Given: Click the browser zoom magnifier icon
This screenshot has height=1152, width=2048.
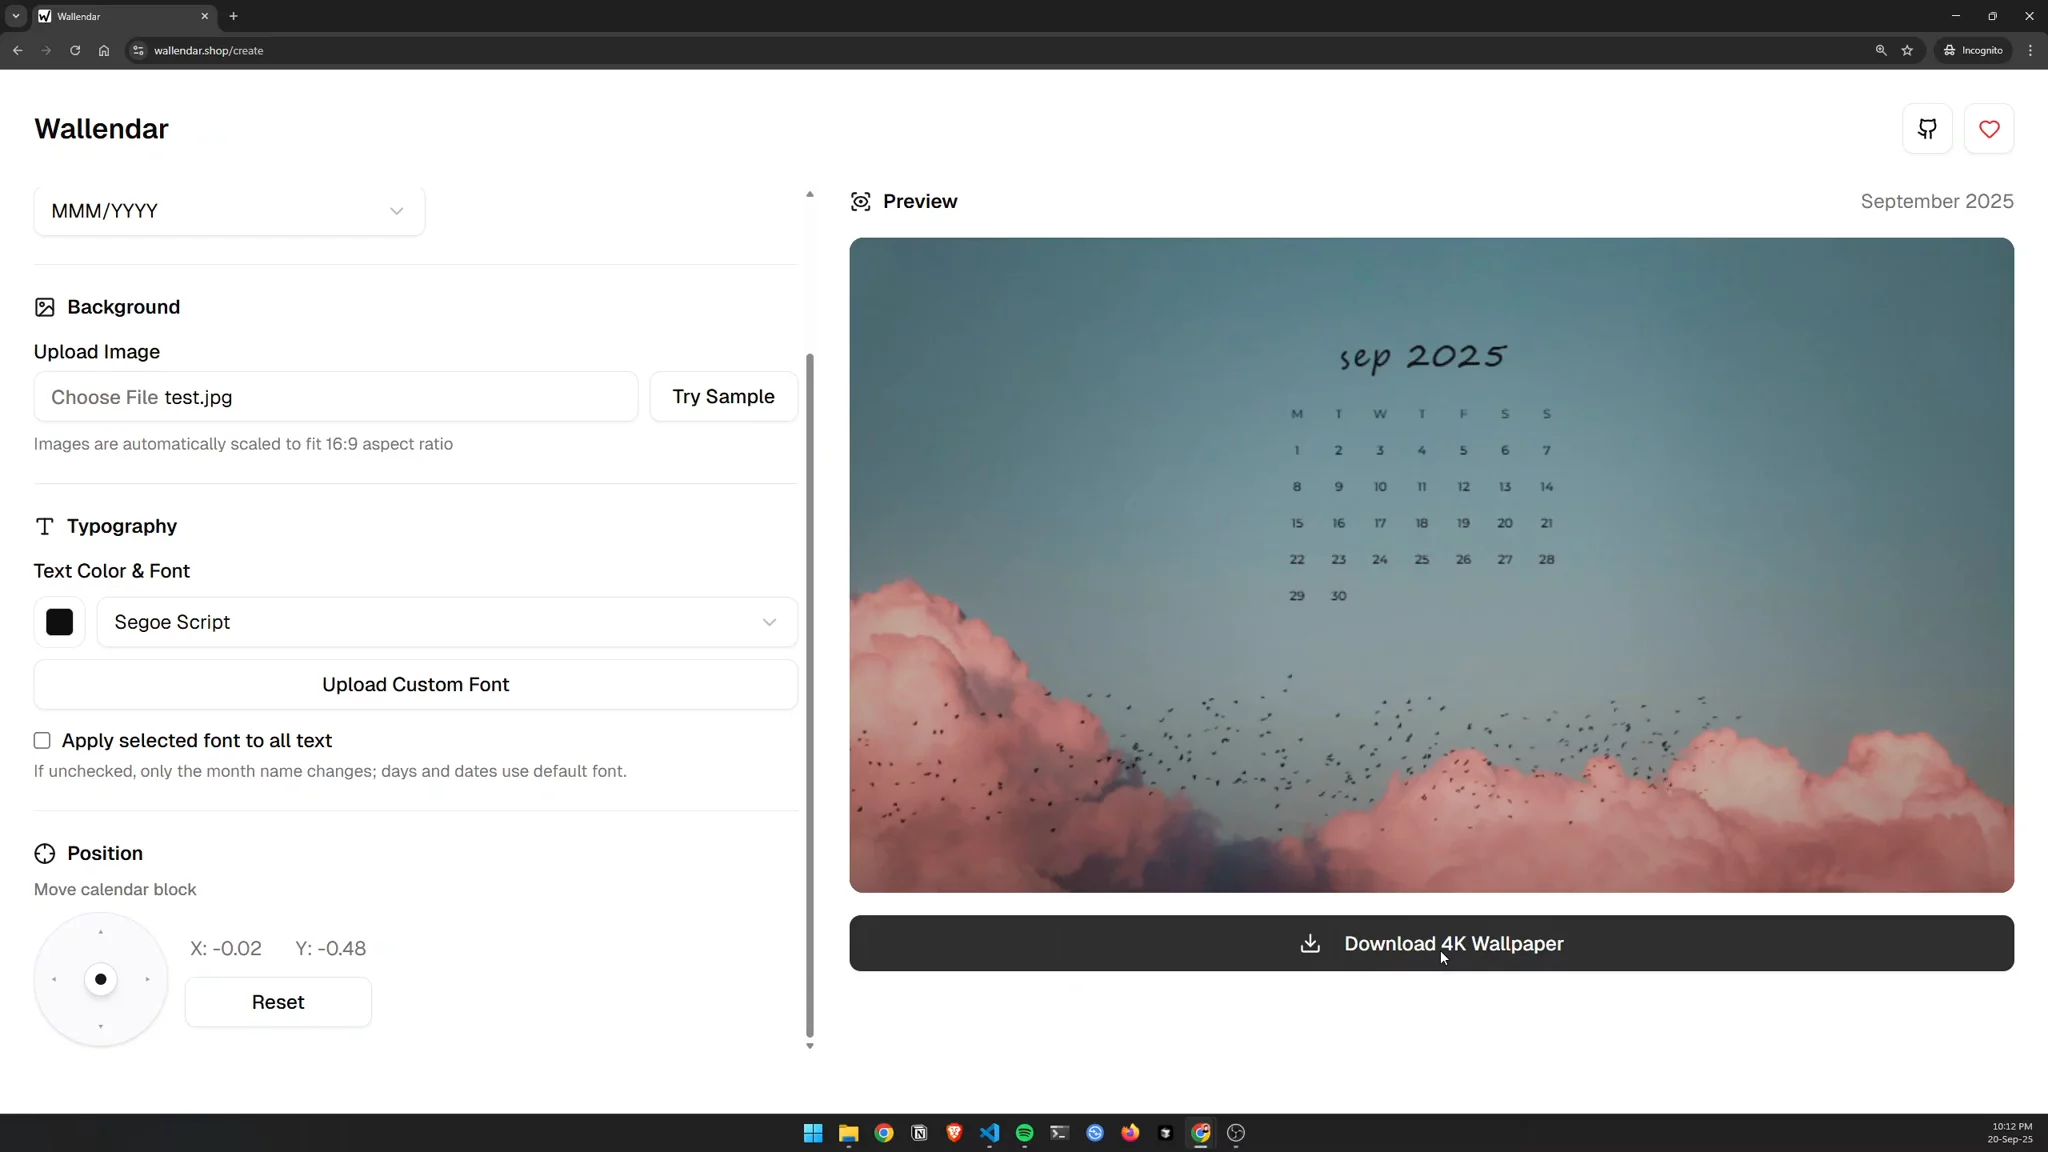Looking at the screenshot, I should tap(1880, 50).
